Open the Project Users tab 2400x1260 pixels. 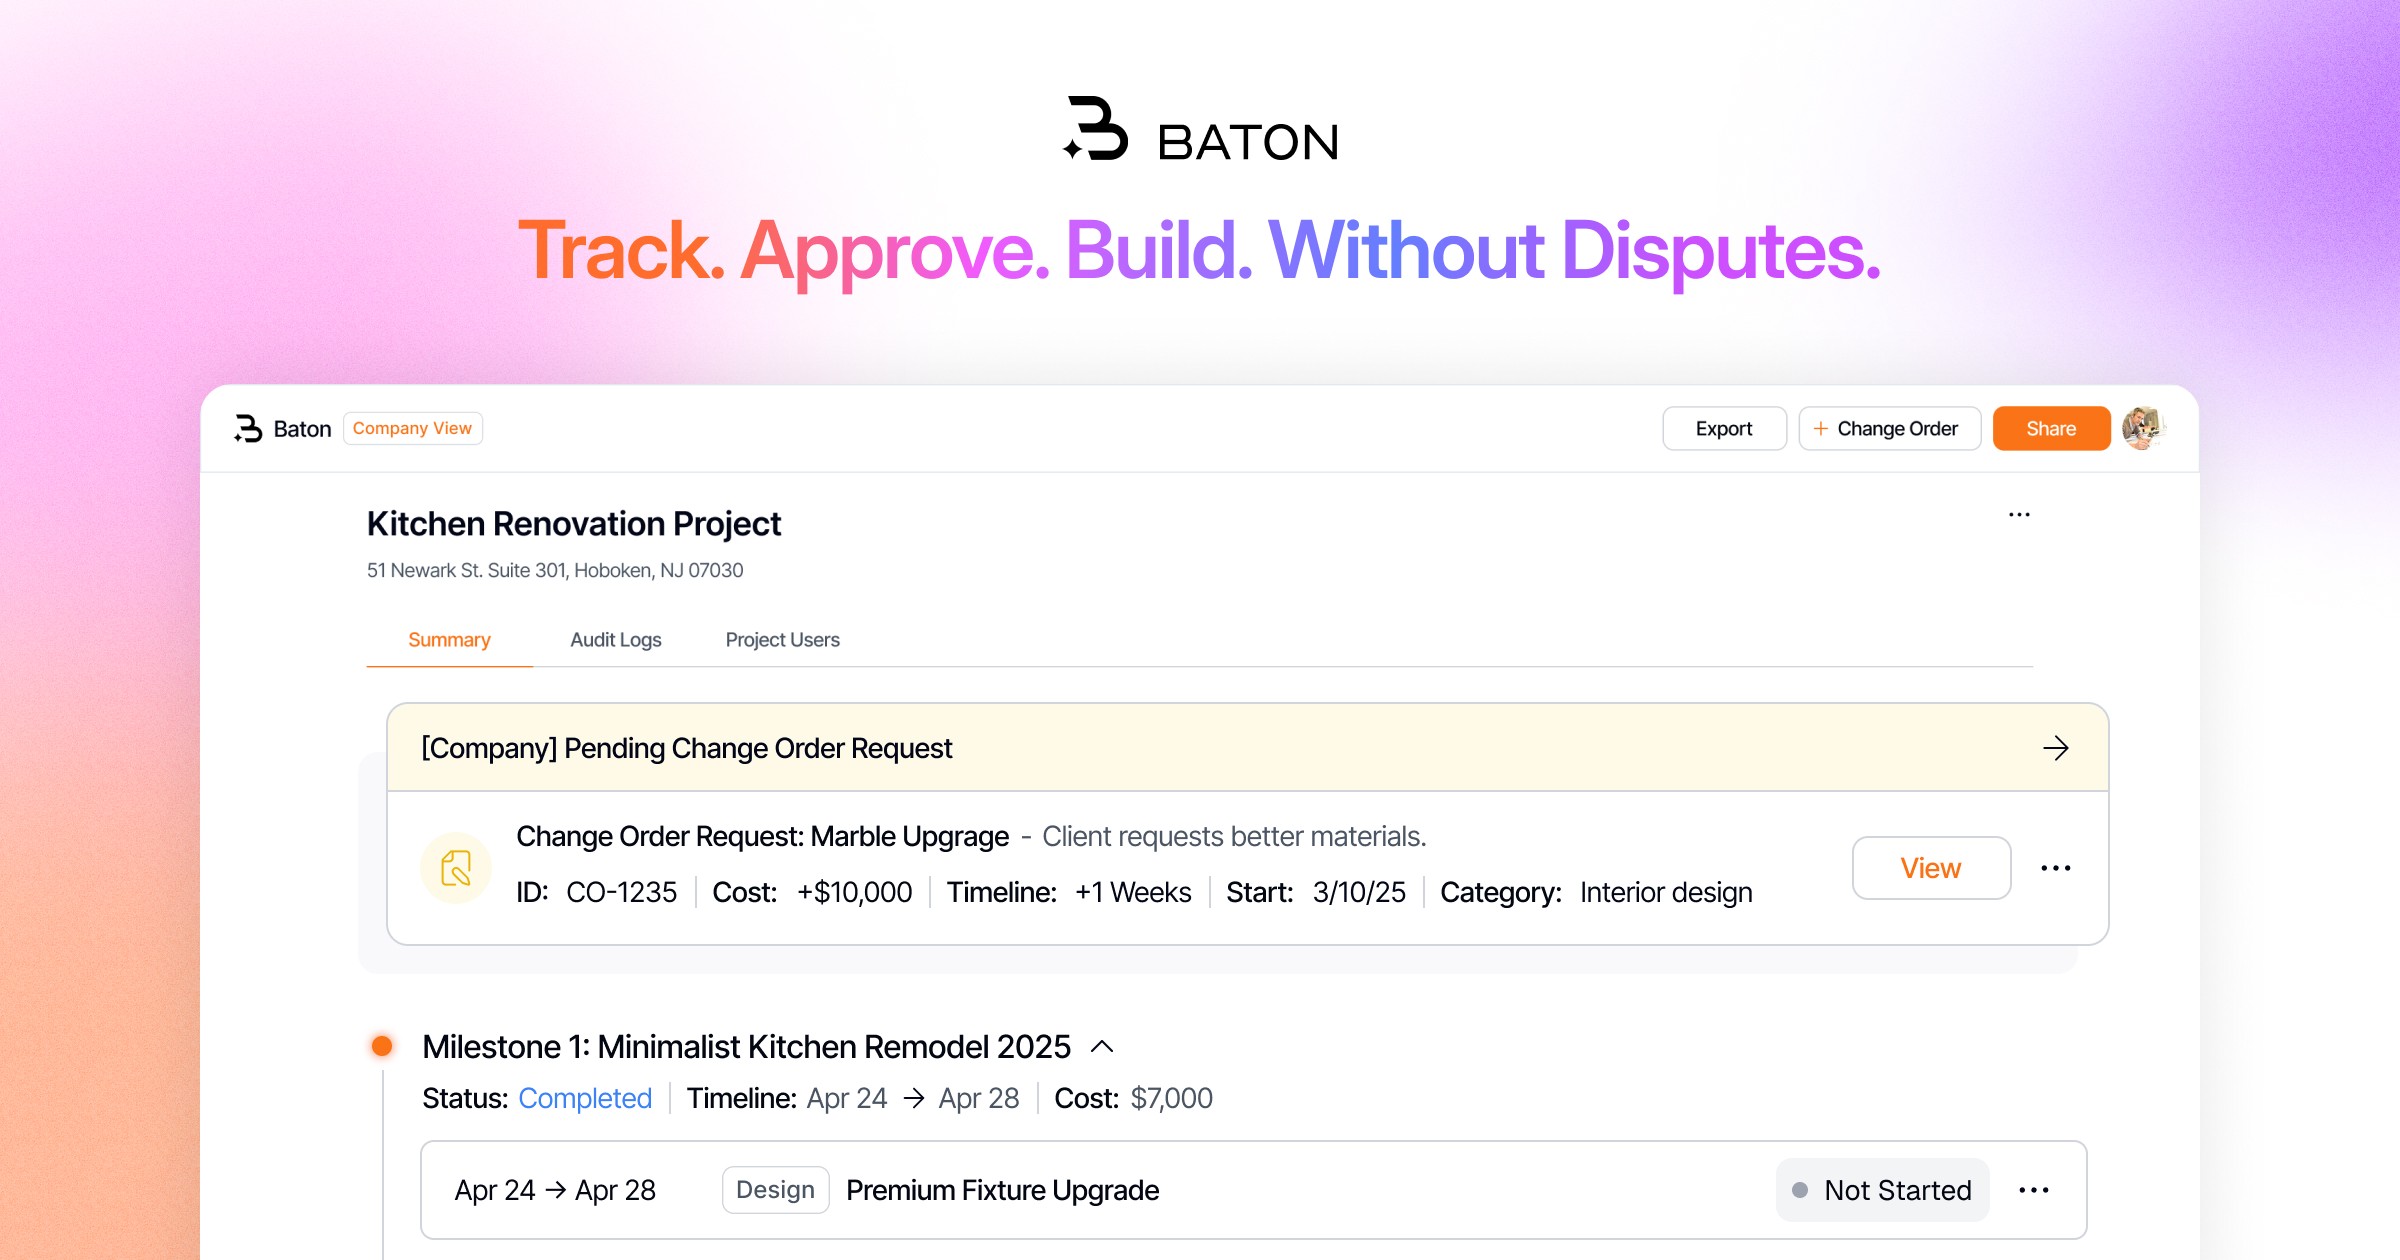click(782, 639)
